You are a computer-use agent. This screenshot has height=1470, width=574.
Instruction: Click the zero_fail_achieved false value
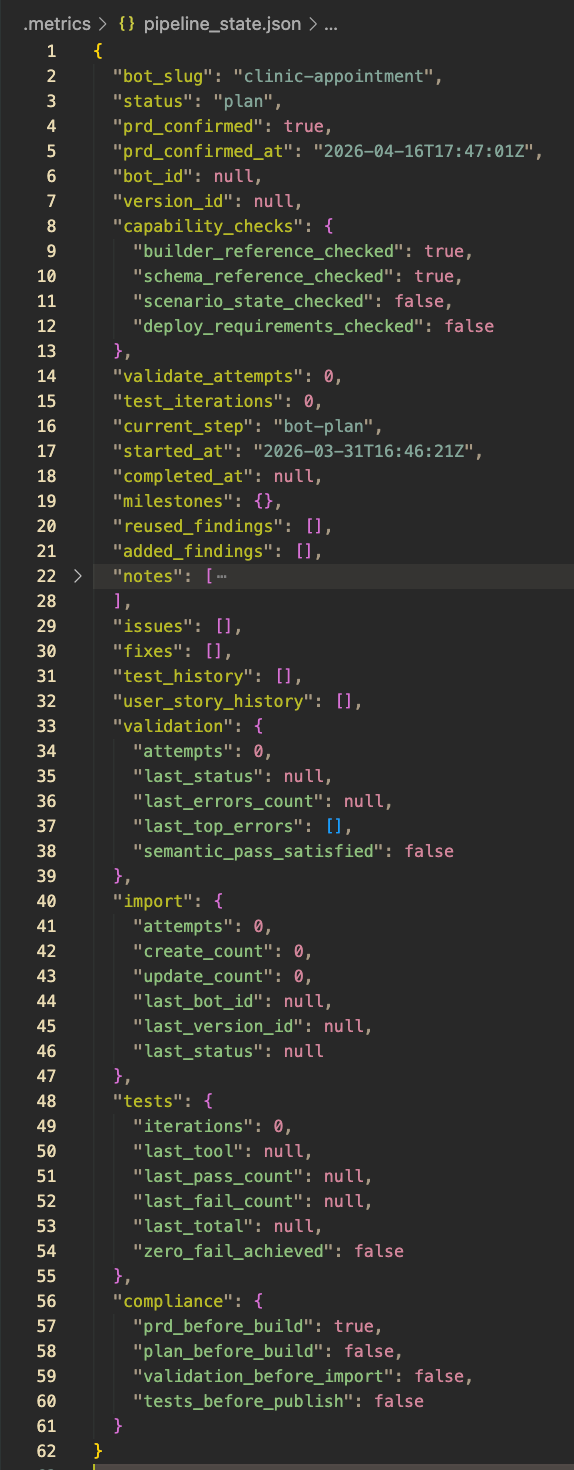click(379, 1251)
